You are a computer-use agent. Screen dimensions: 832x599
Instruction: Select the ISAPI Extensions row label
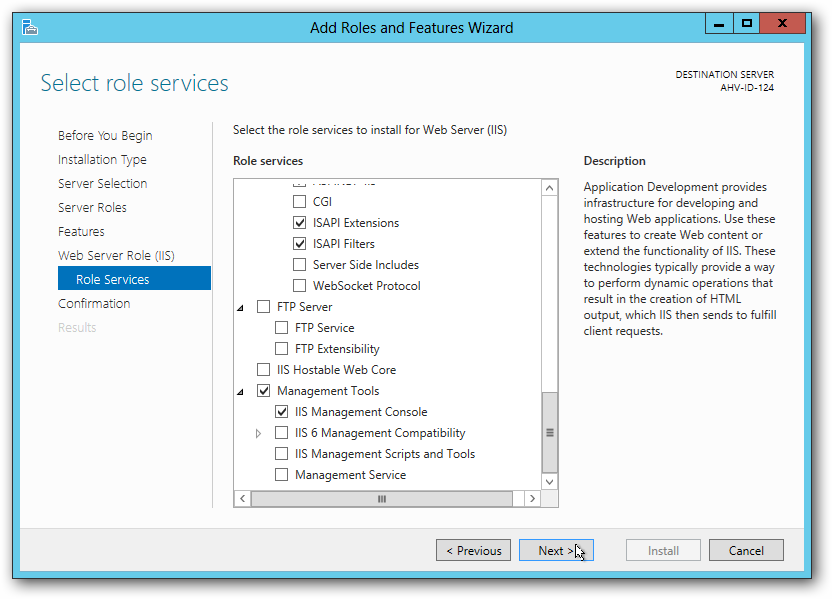pos(356,223)
